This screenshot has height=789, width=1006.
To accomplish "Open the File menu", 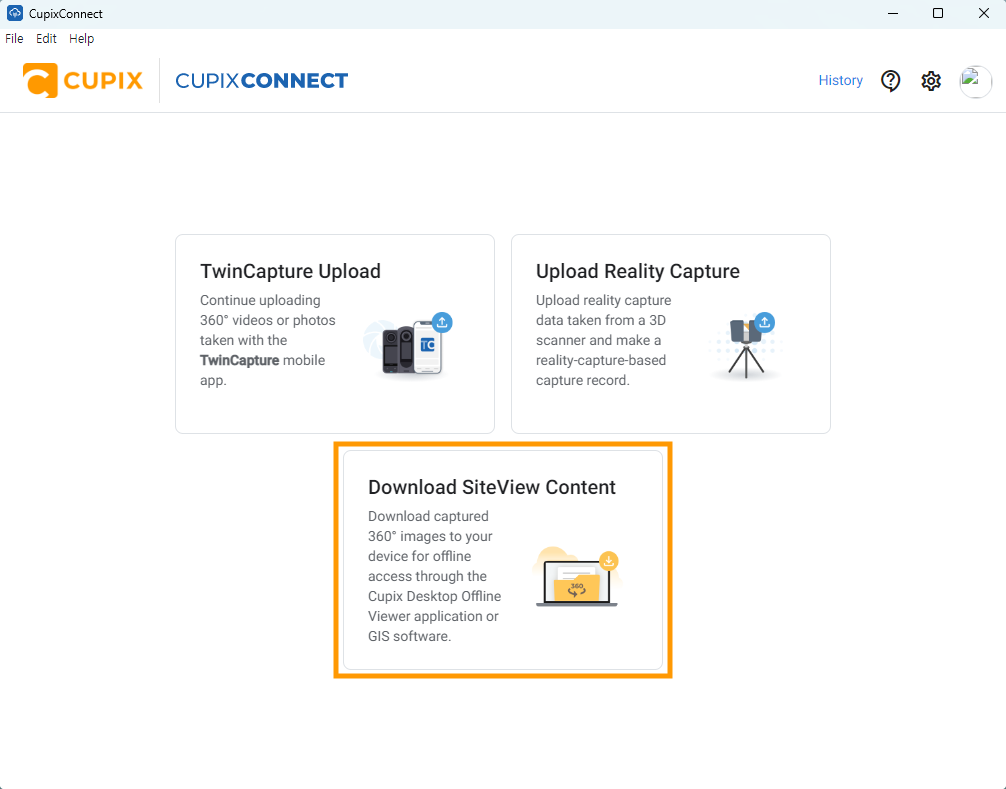I will point(14,38).
